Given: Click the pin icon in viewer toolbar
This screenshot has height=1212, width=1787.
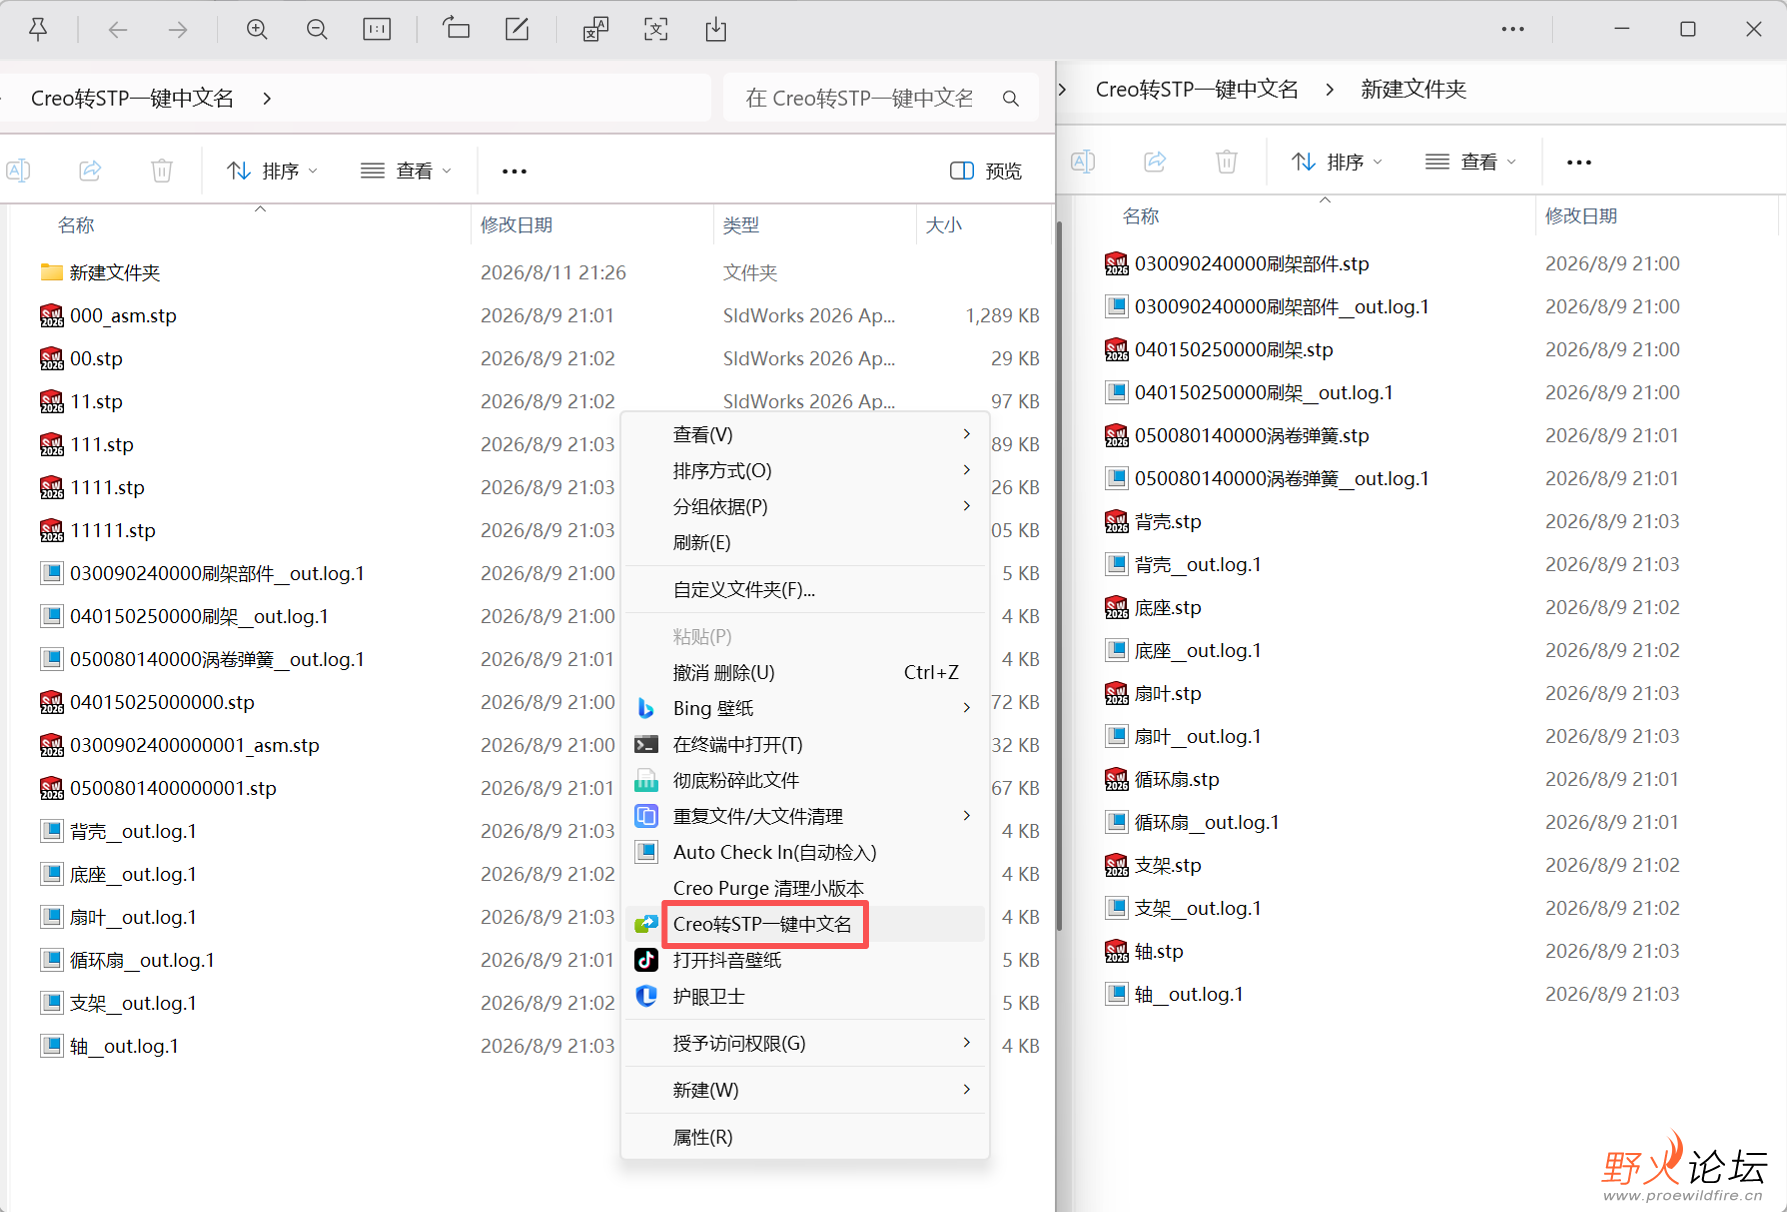Looking at the screenshot, I should (38, 29).
